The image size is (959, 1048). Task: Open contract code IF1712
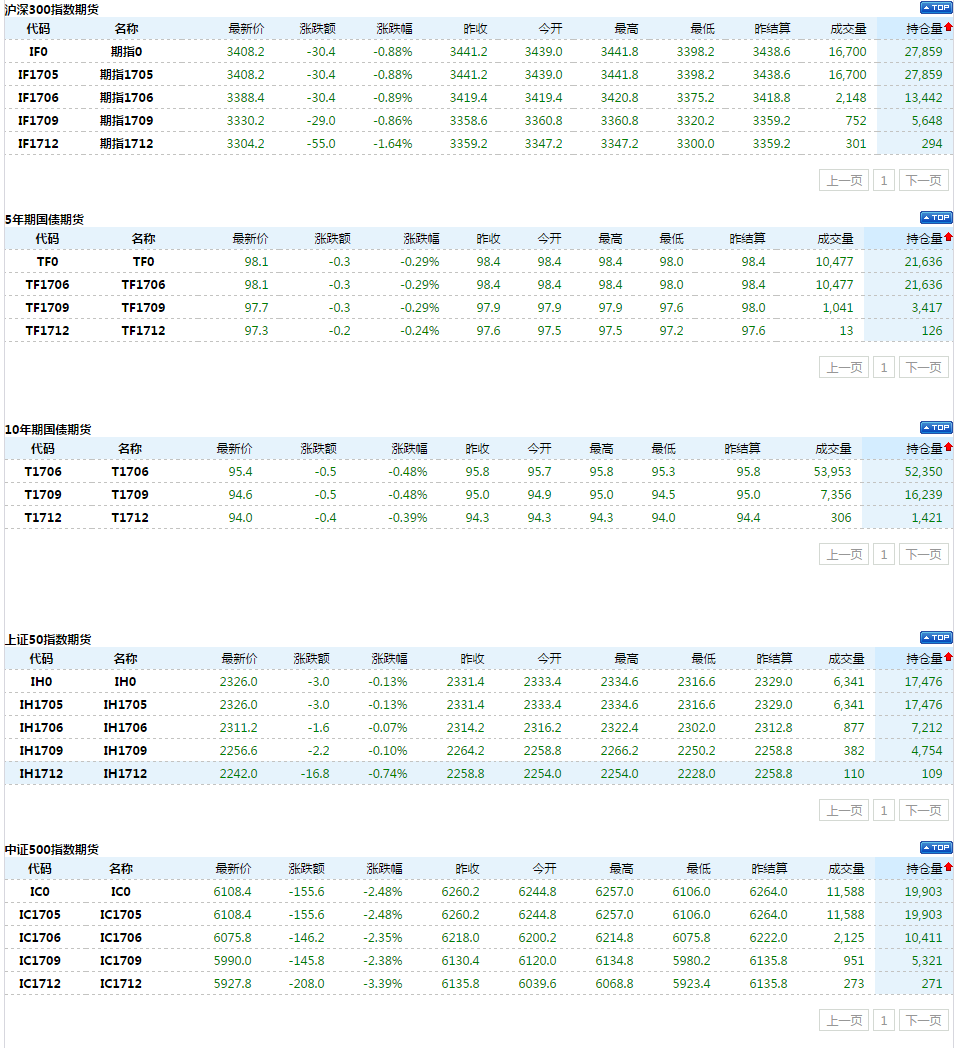pyautogui.click(x=38, y=144)
